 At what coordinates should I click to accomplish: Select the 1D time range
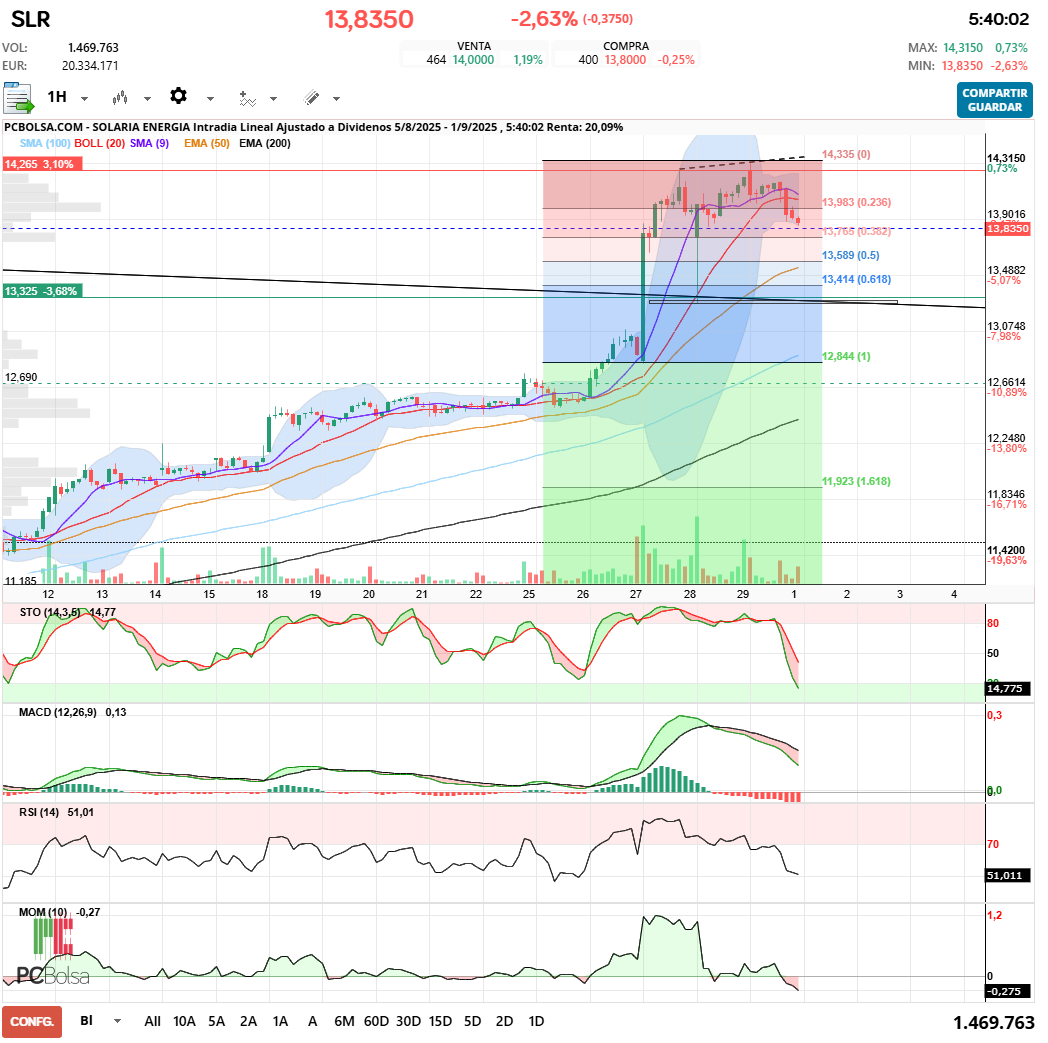536,1021
